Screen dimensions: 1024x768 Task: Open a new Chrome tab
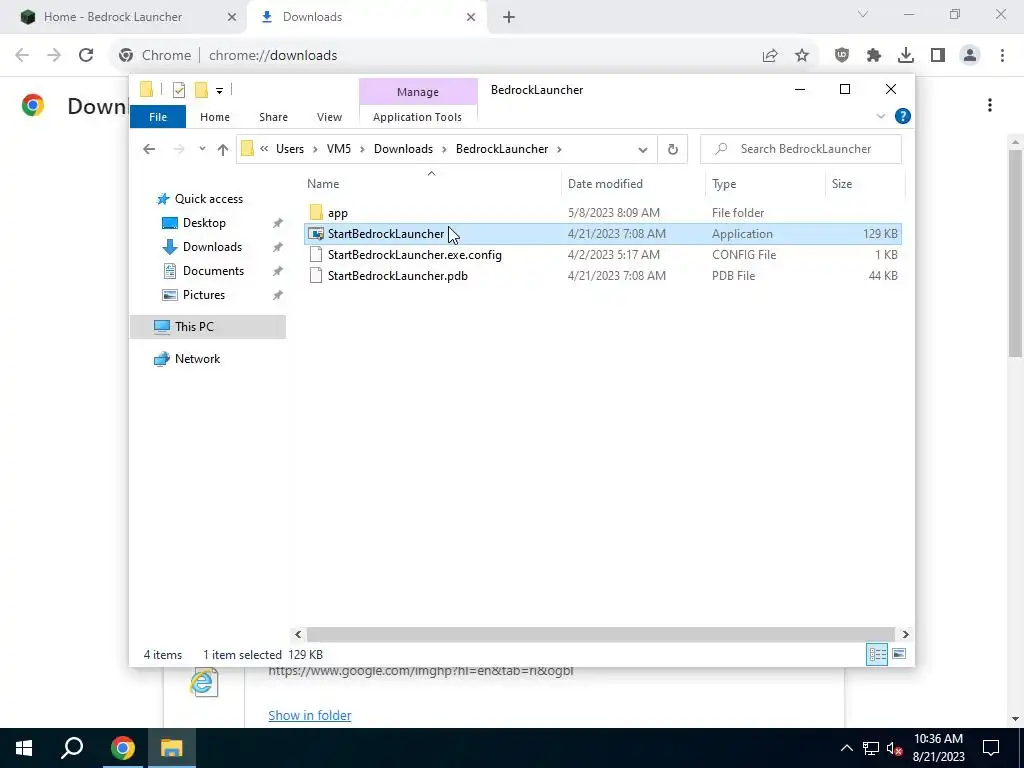point(509,17)
